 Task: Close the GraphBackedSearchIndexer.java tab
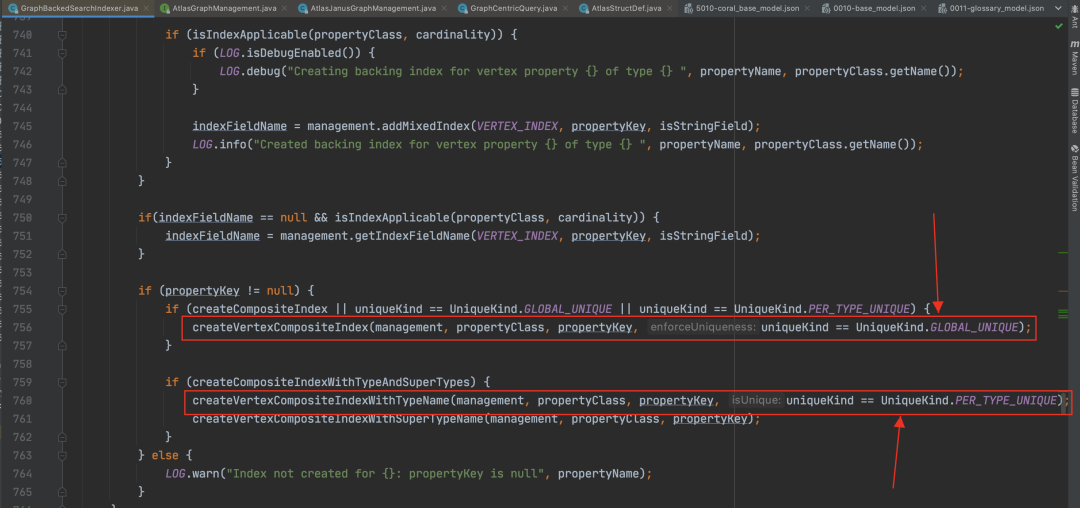coord(147,9)
